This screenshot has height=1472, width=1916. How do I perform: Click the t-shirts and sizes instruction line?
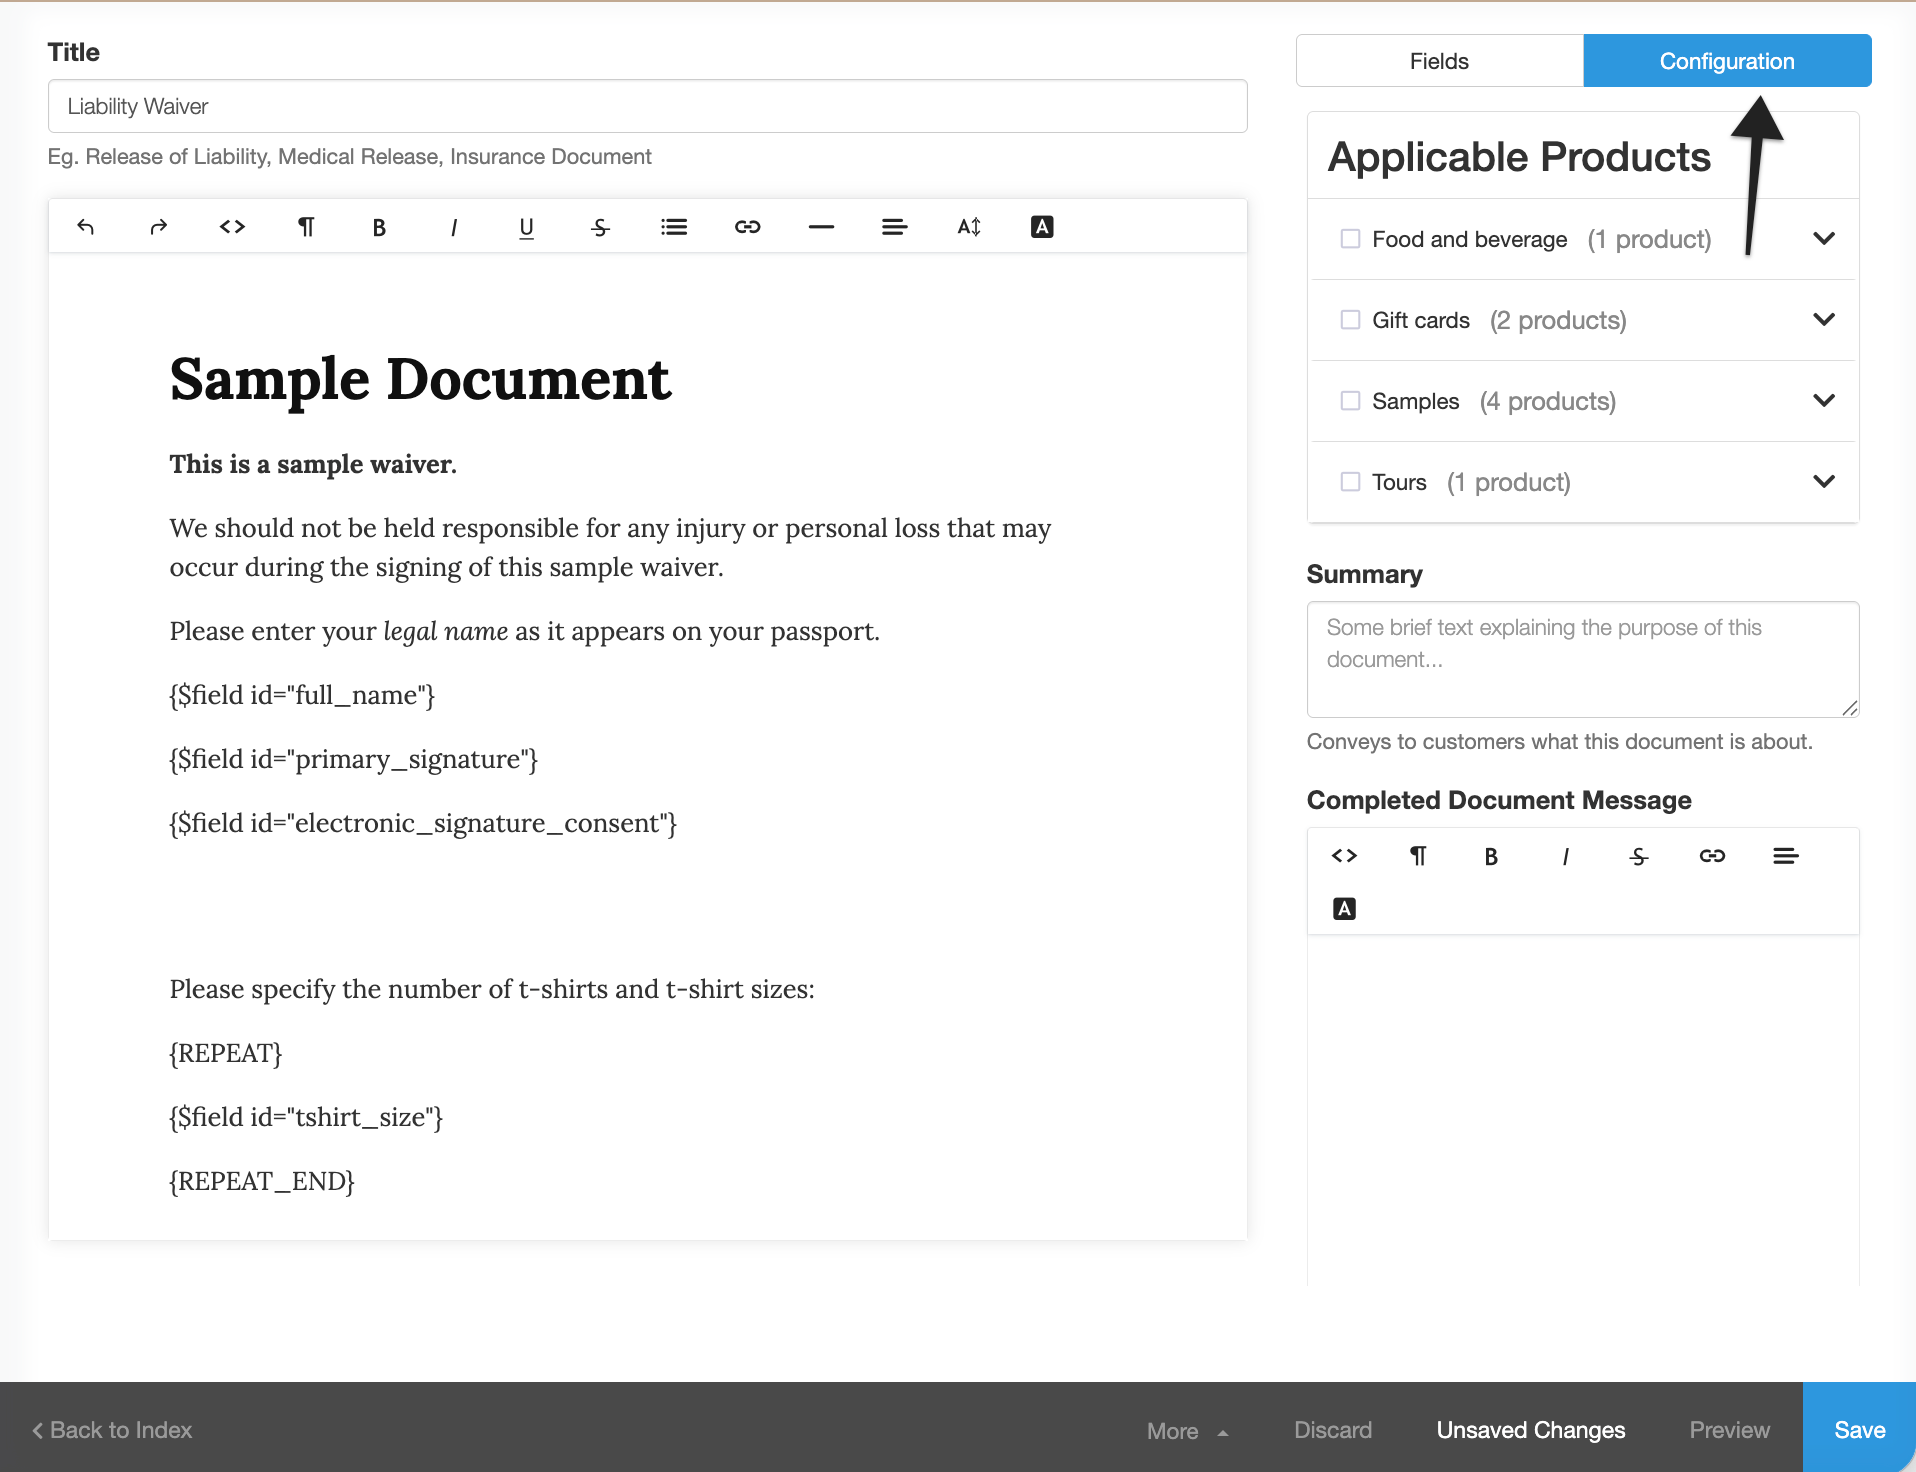(x=492, y=989)
